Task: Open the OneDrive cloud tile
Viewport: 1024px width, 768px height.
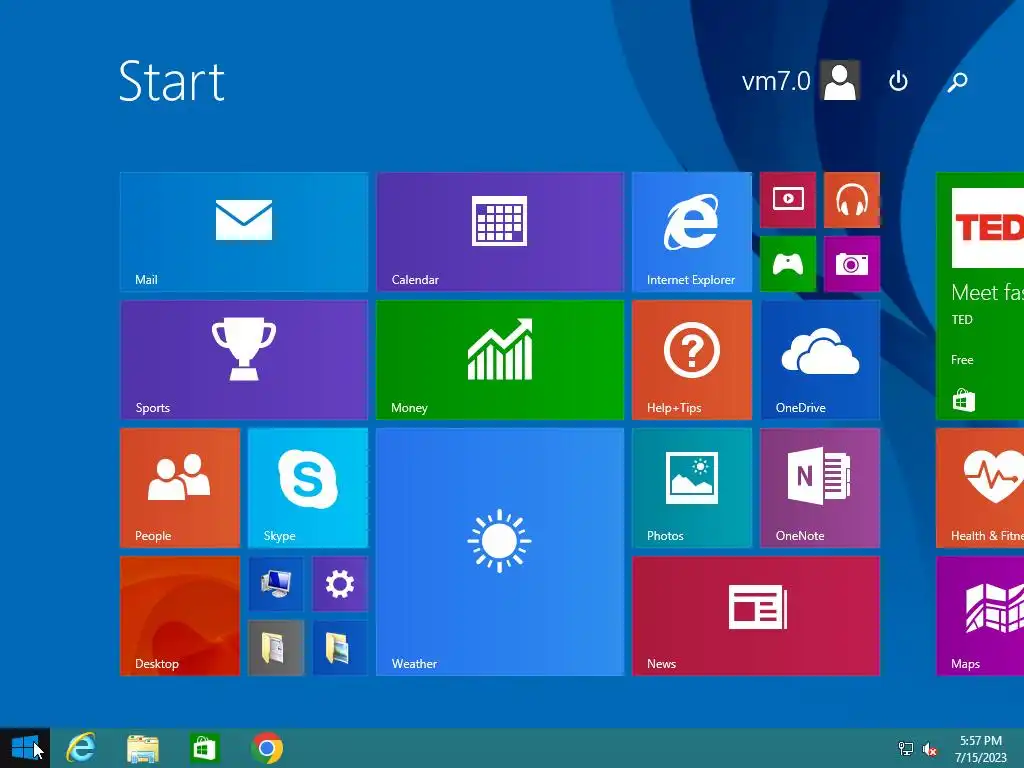Action: coord(820,360)
